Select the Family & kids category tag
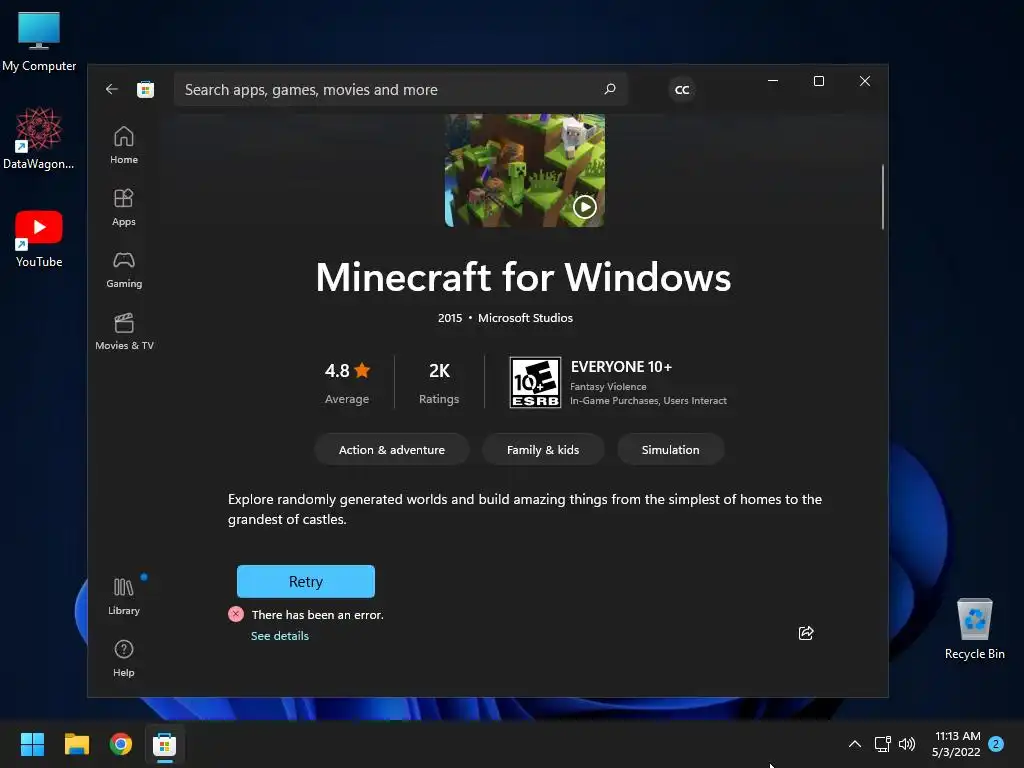 tap(543, 449)
